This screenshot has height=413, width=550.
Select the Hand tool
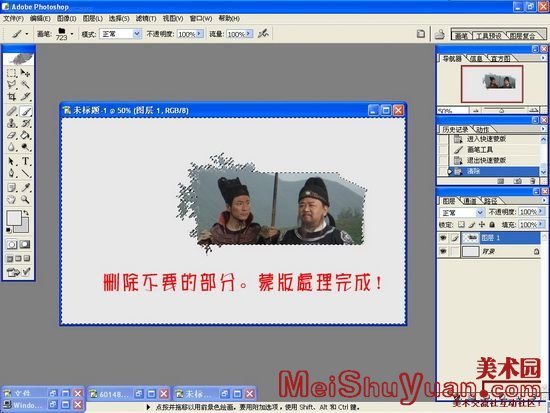point(12,200)
